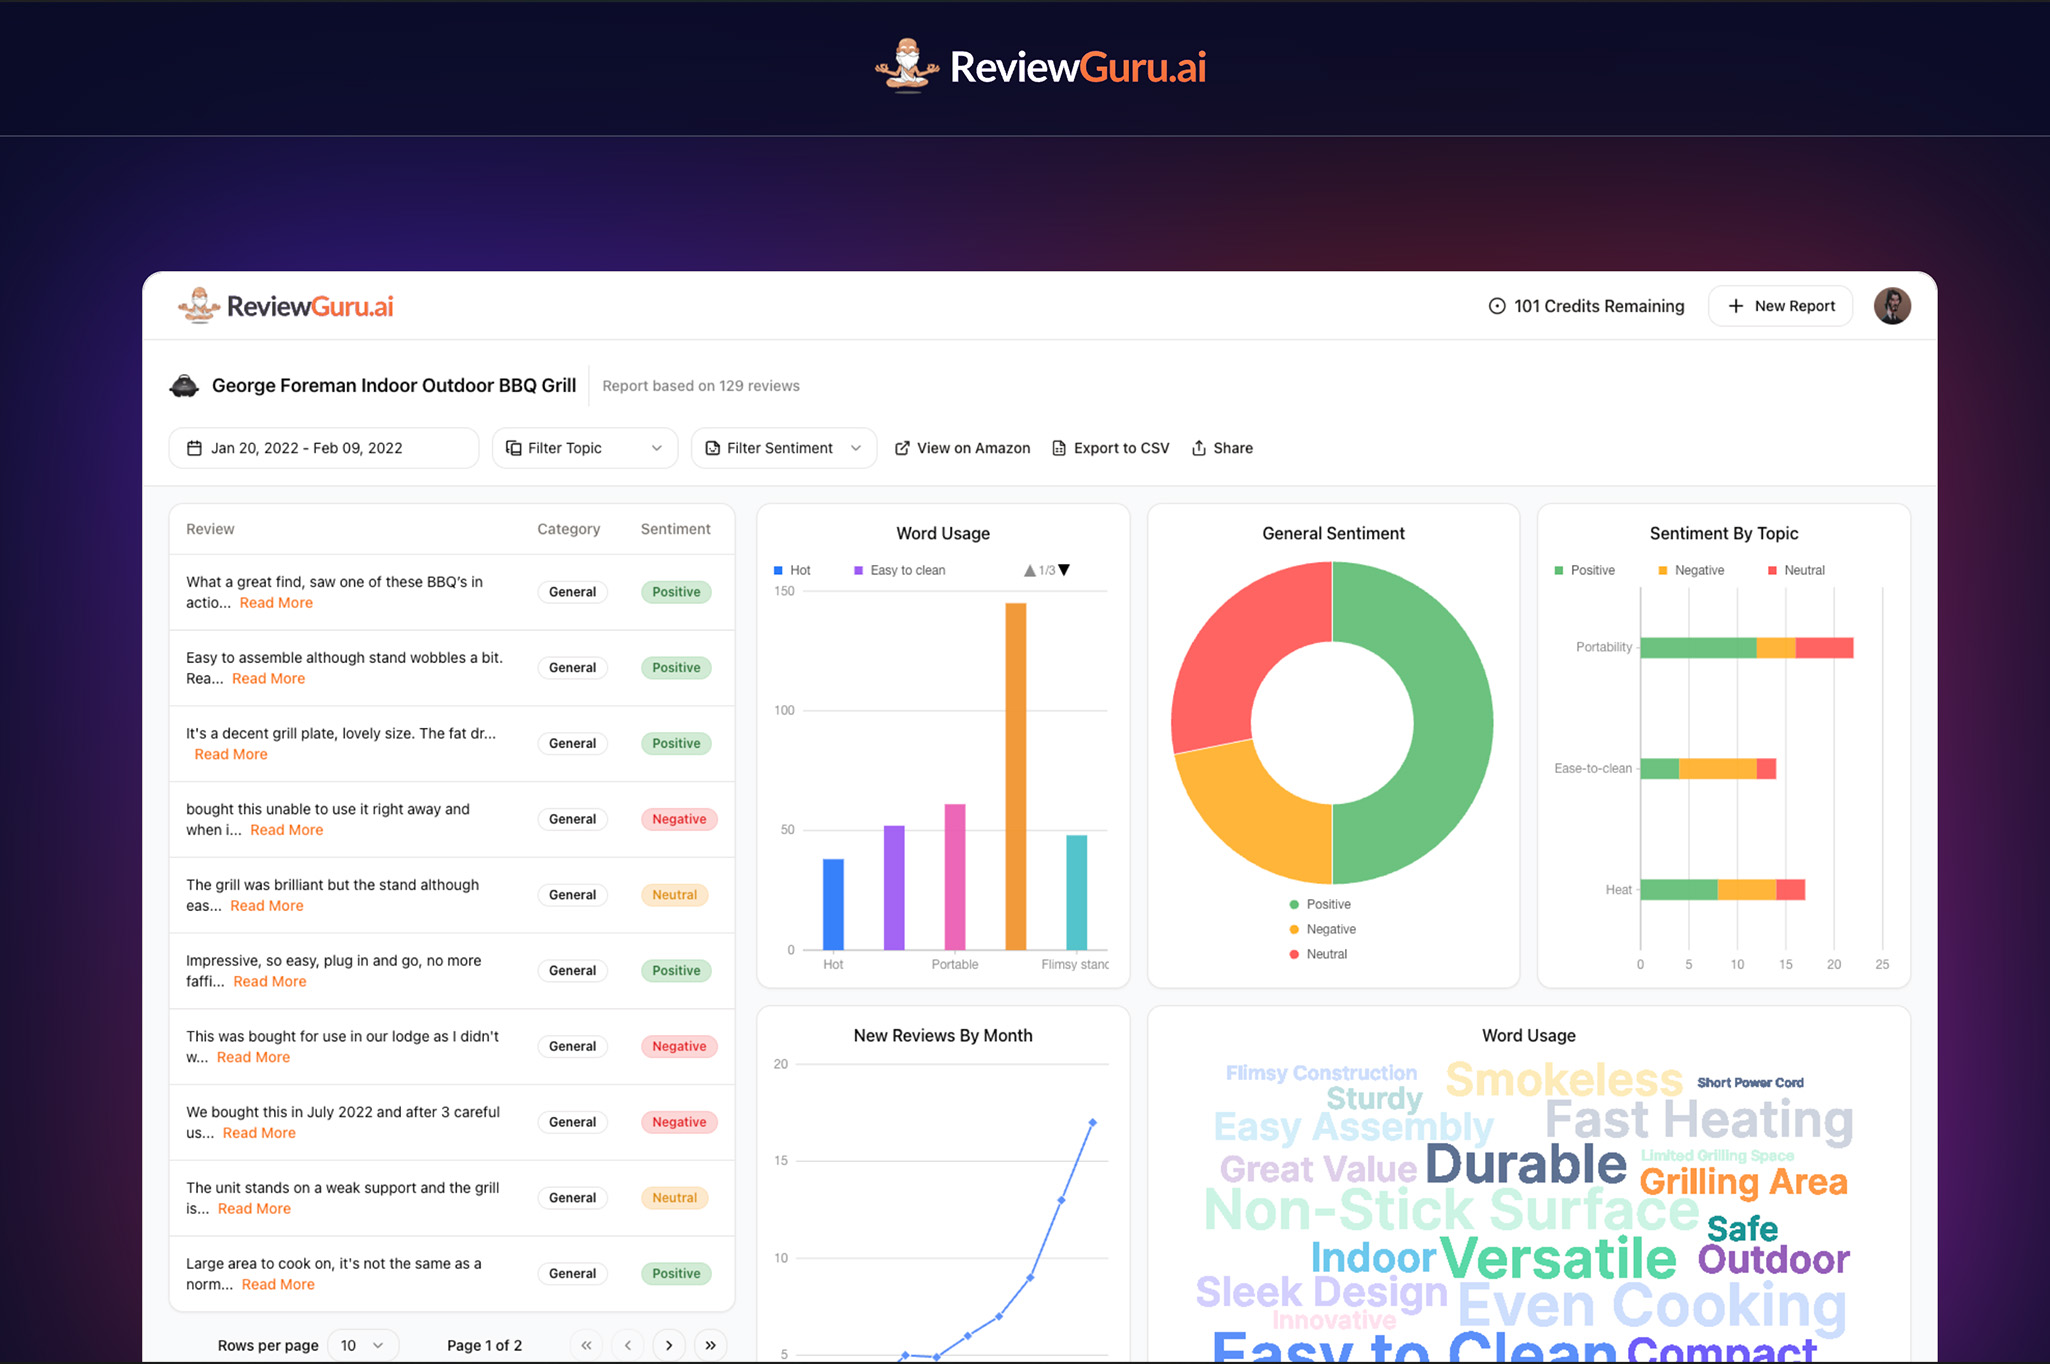Click Export to CSV
Viewport: 2050px width, 1364px height.
1110,448
